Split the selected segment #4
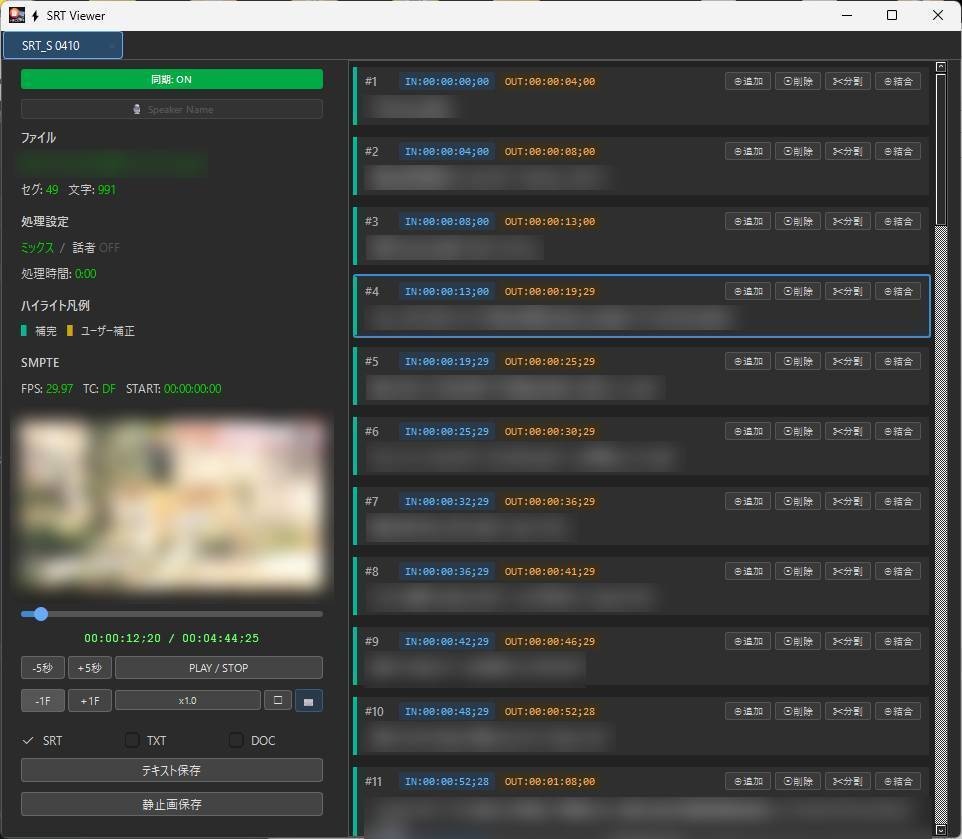 [x=847, y=291]
